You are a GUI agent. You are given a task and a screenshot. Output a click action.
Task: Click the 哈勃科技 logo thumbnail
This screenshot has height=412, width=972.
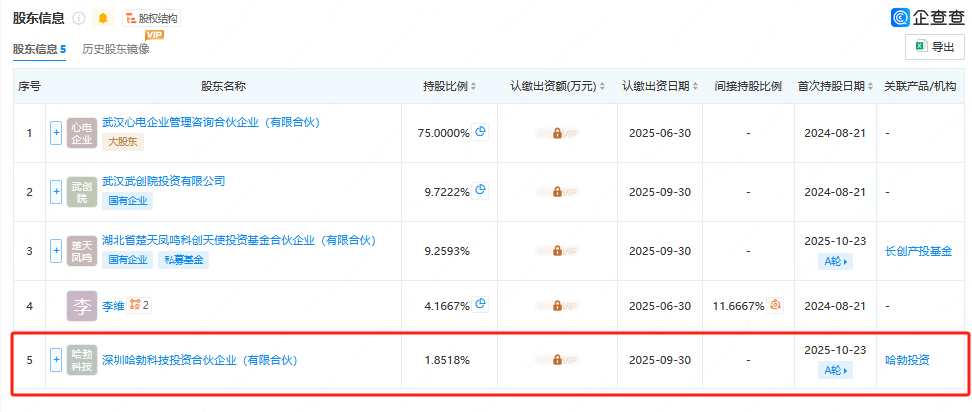(82, 359)
